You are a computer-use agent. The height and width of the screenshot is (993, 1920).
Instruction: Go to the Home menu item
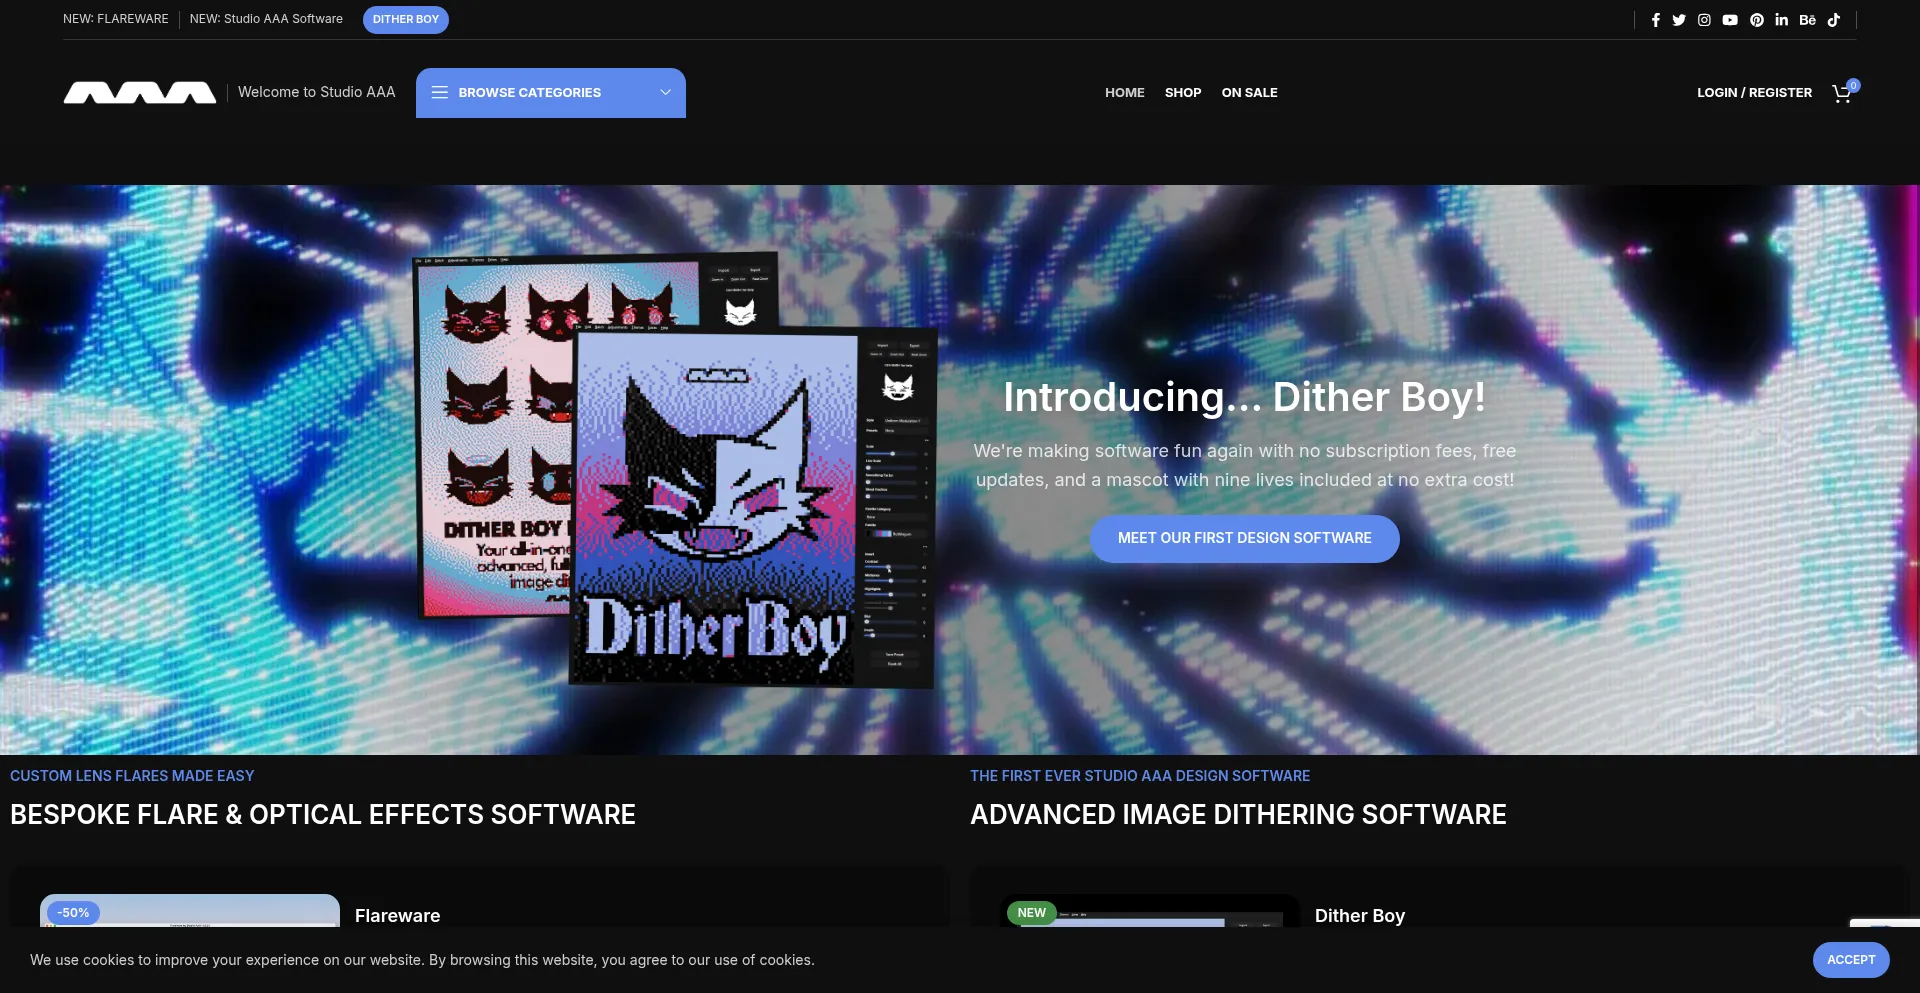click(1124, 93)
